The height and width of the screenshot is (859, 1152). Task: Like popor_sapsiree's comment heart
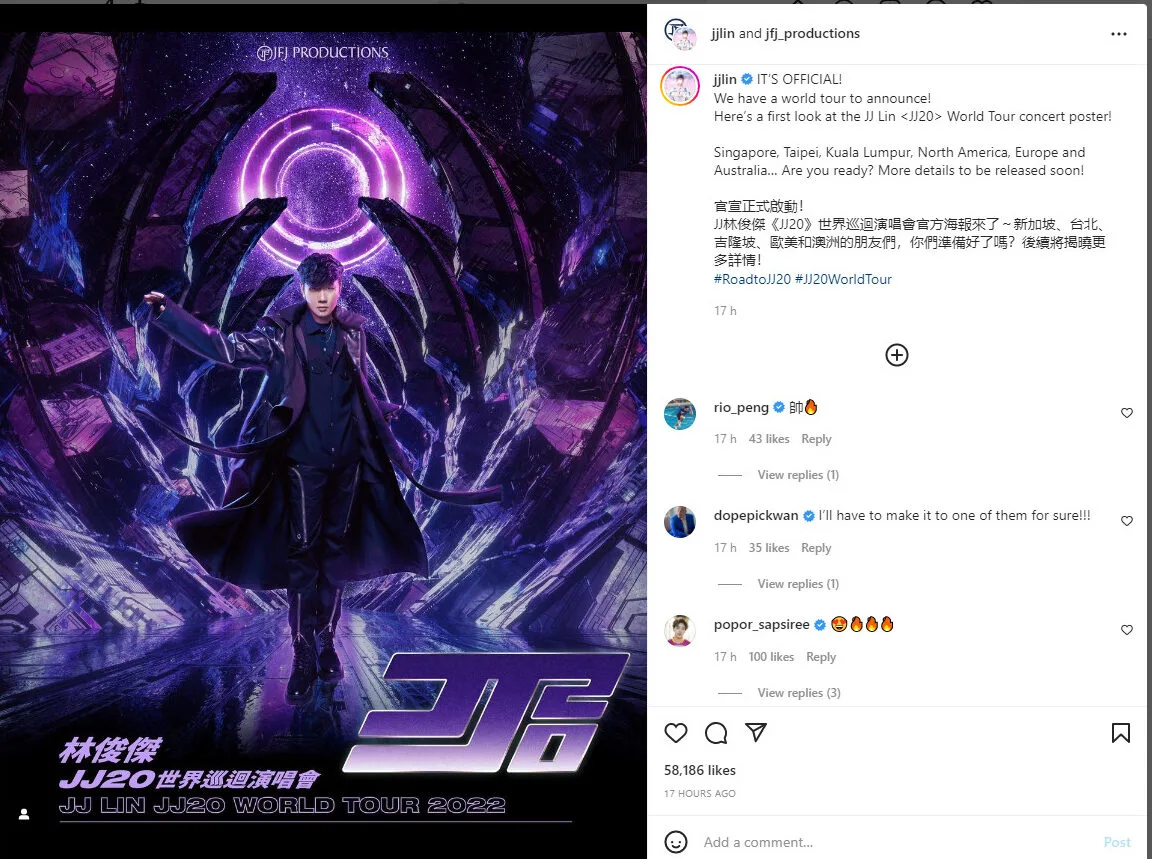click(1126, 630)
